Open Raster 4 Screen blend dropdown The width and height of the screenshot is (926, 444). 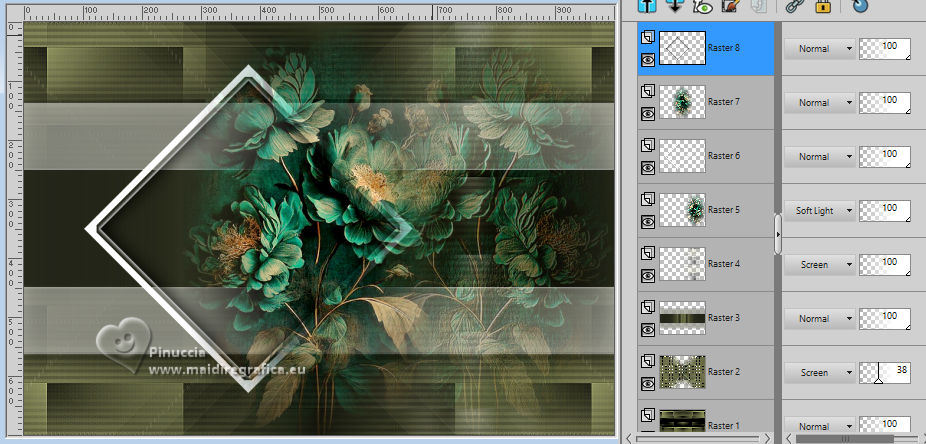tap(820, 265)
